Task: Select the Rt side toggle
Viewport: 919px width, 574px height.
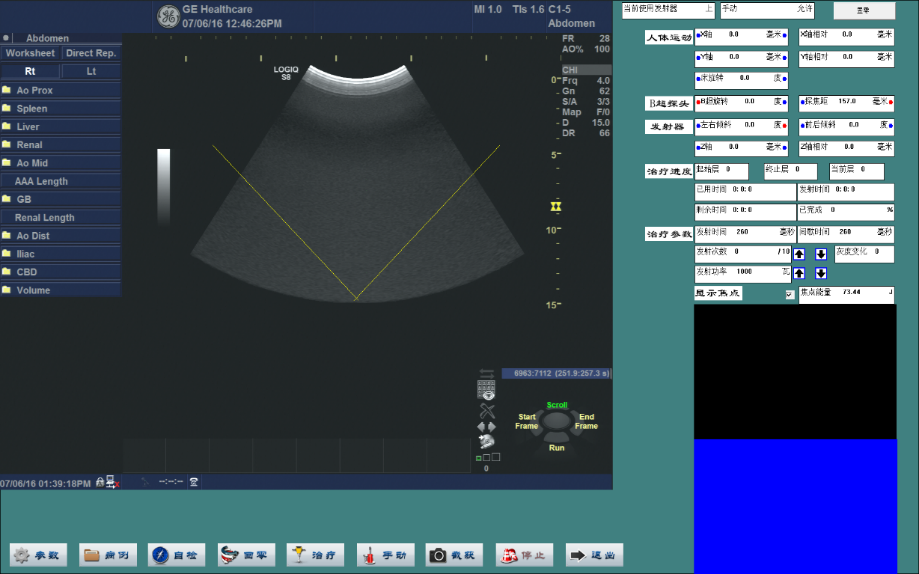Action: 30,72
